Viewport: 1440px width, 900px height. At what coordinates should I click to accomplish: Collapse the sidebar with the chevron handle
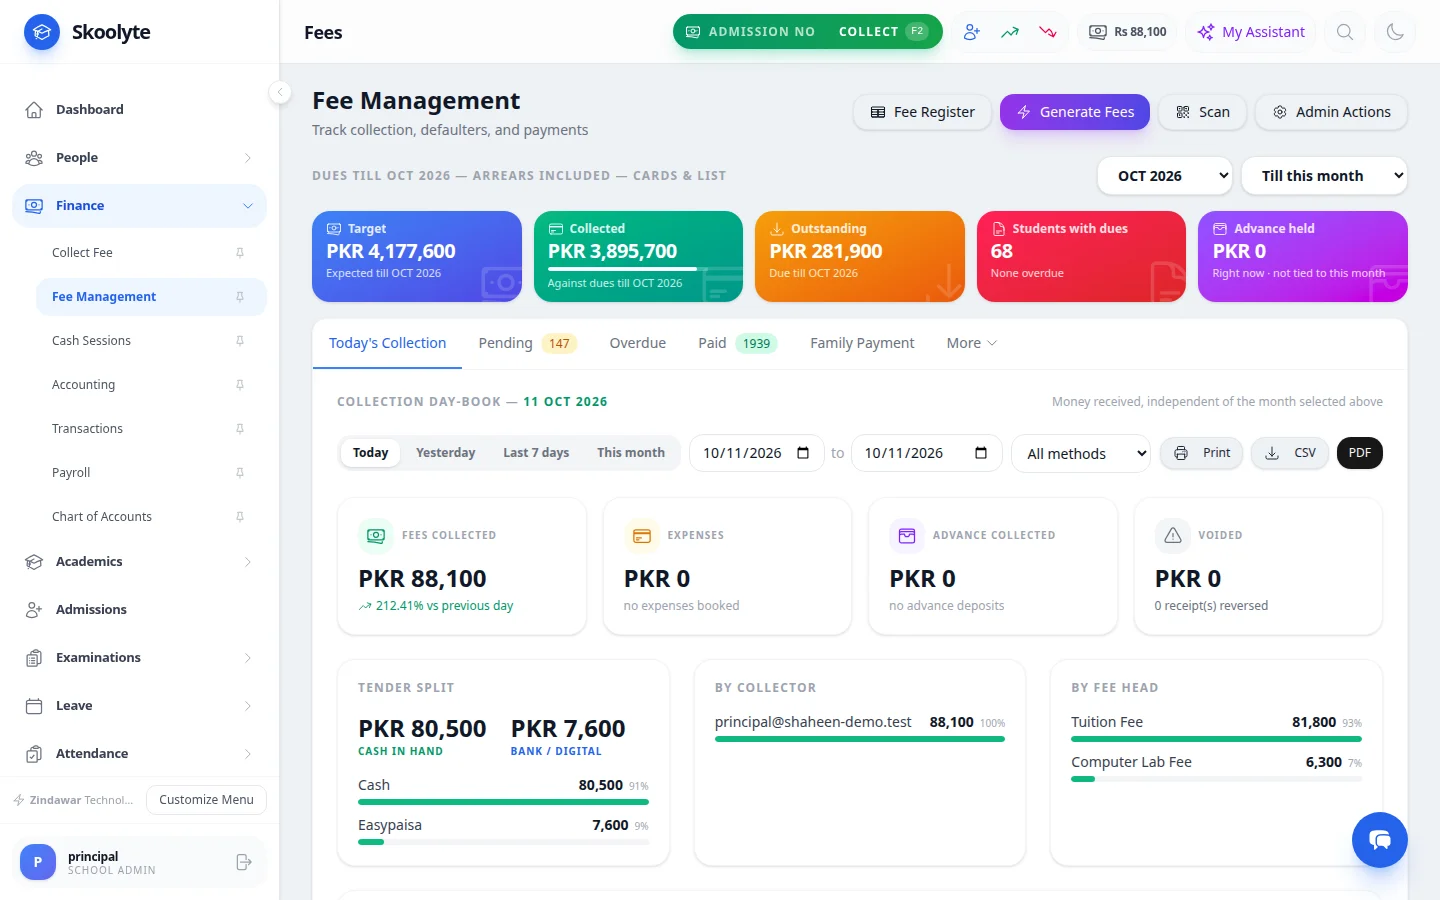280,92
